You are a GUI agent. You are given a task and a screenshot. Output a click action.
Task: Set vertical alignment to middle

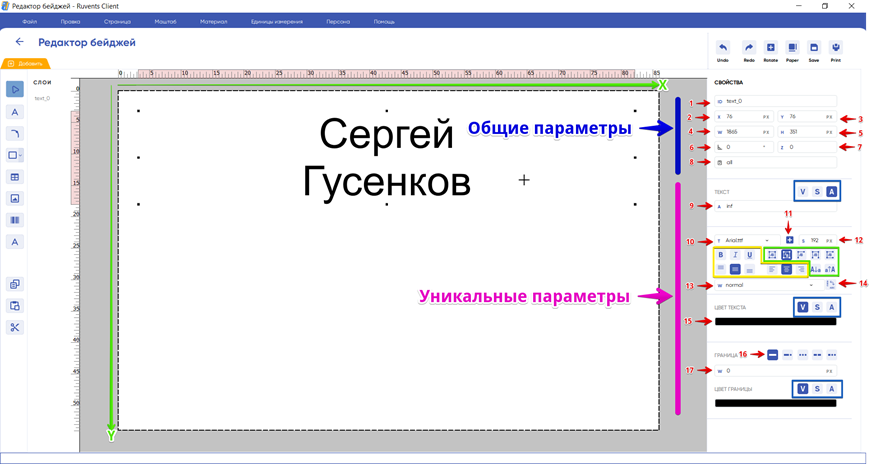(735, 270)
